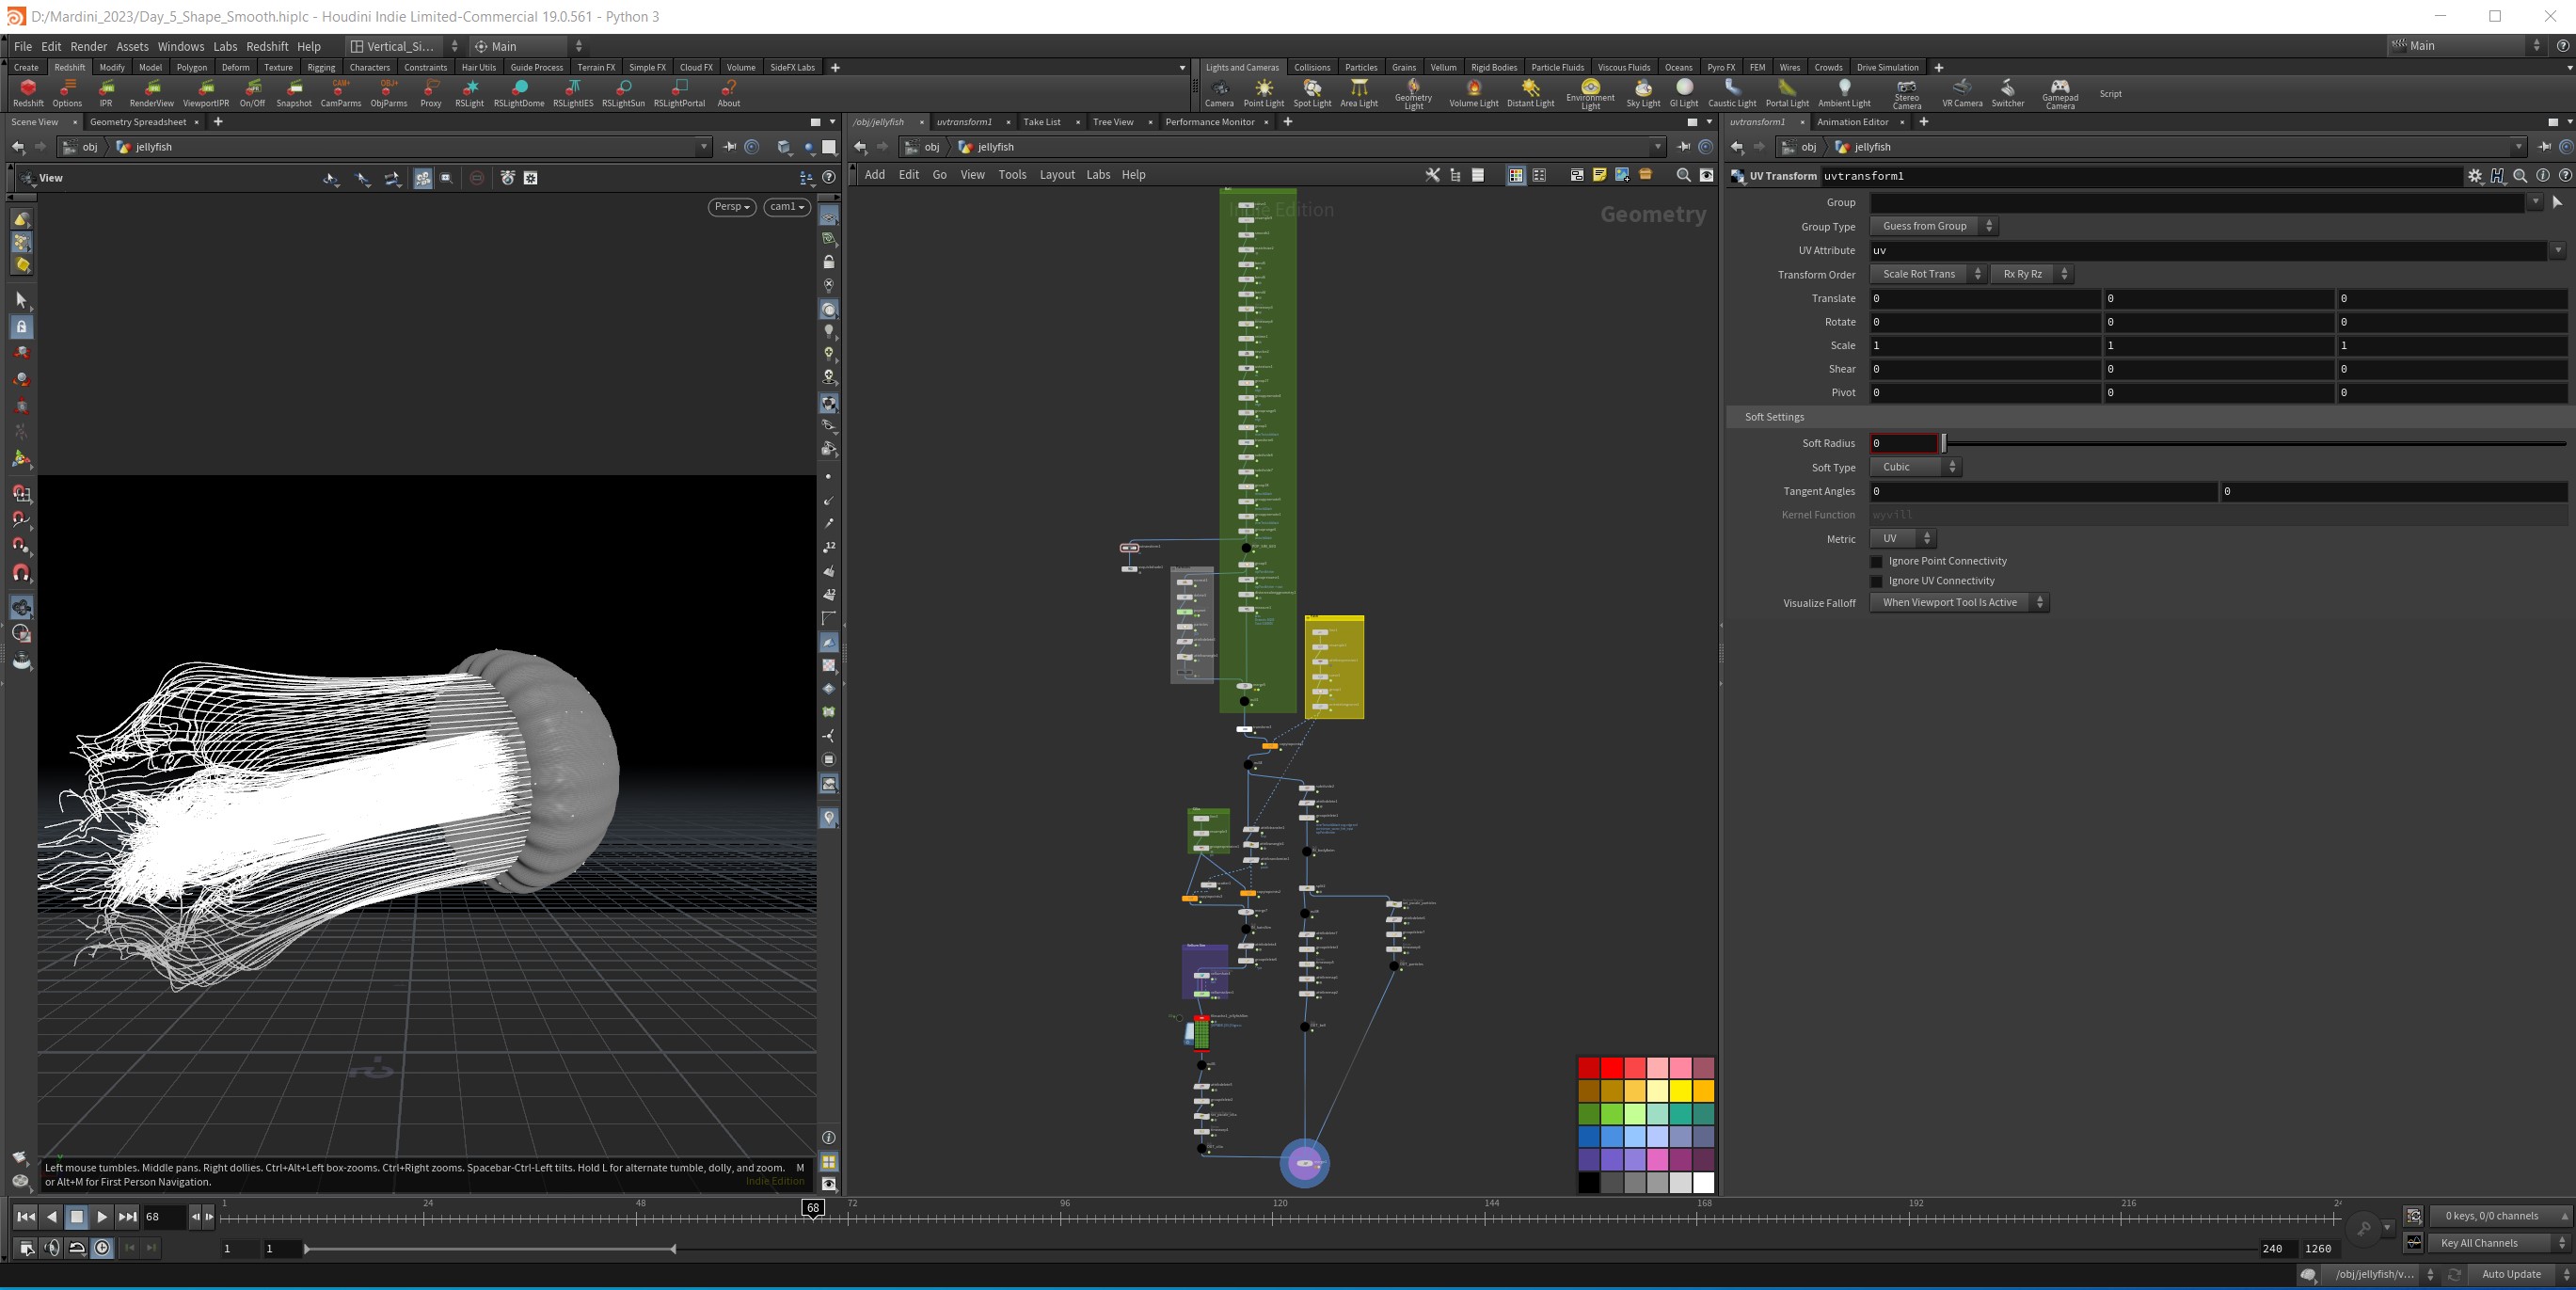Switch to the Animation Editor tab
2576x1290 pixels.
[x=1852, y=122]
